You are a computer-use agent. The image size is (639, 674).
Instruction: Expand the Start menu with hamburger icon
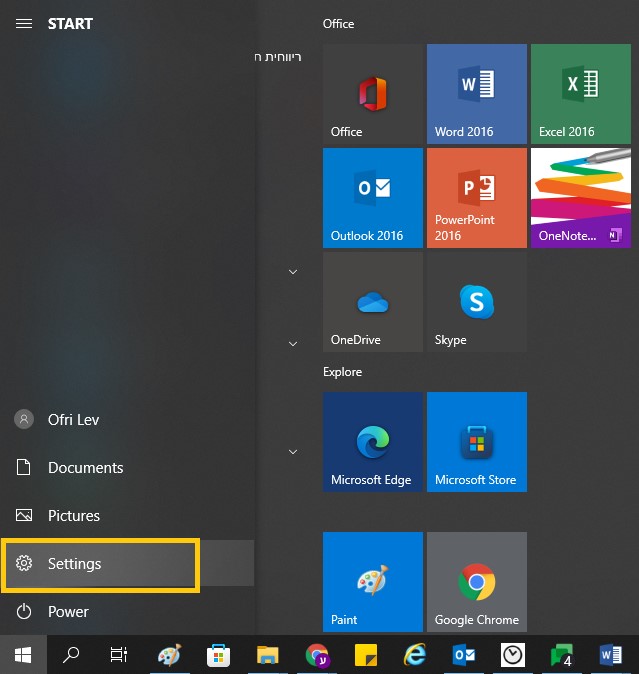point(24,24)
